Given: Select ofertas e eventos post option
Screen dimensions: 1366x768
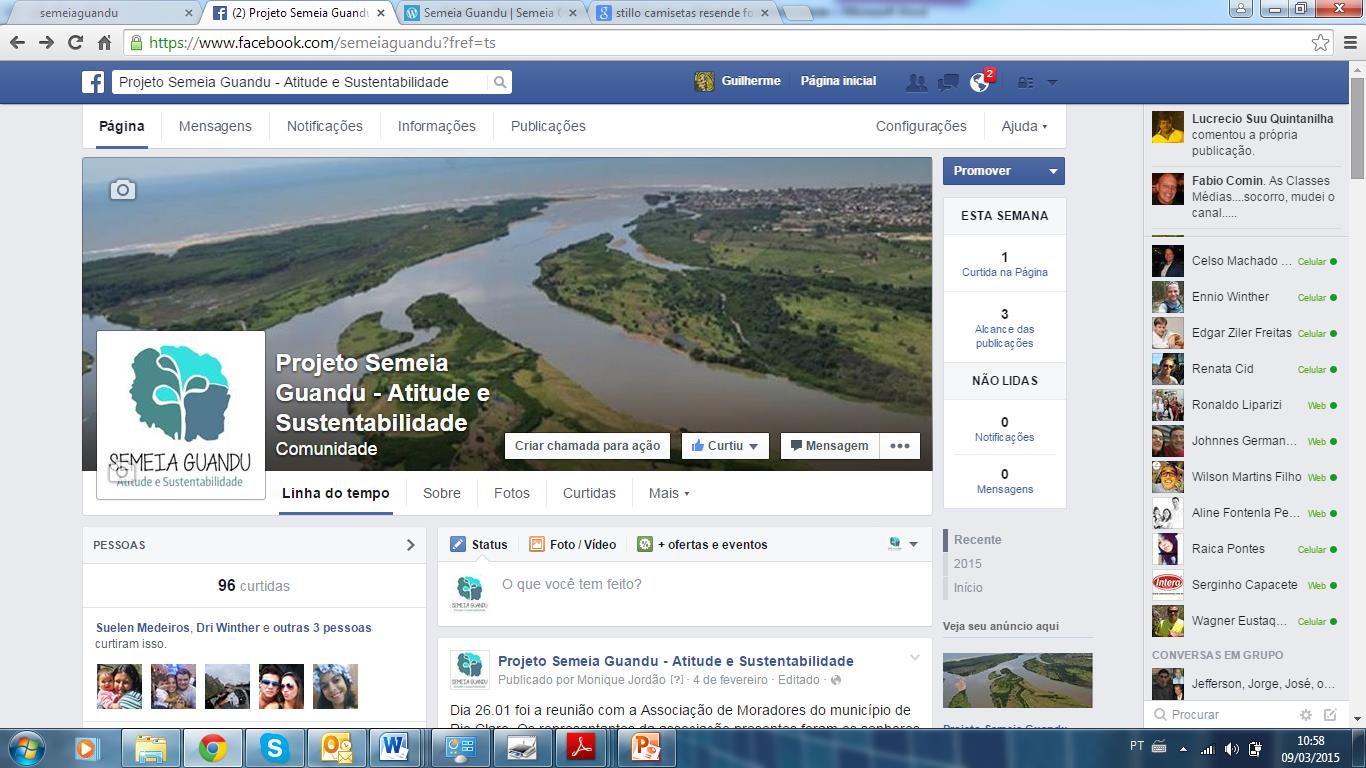Looking at the screenshot, I should [703, 544].
